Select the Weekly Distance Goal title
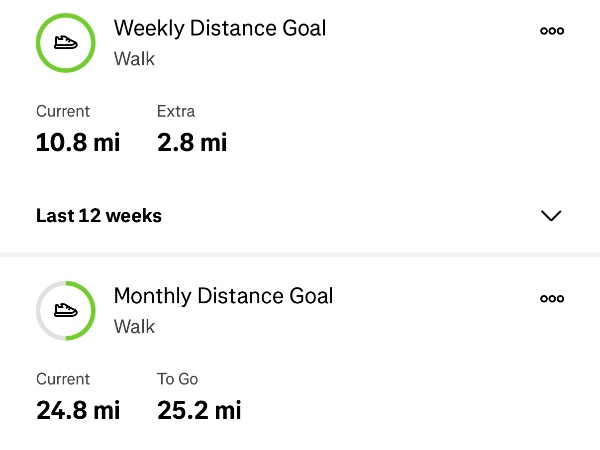This screenshot has height=450, width=600. (220, 28)
